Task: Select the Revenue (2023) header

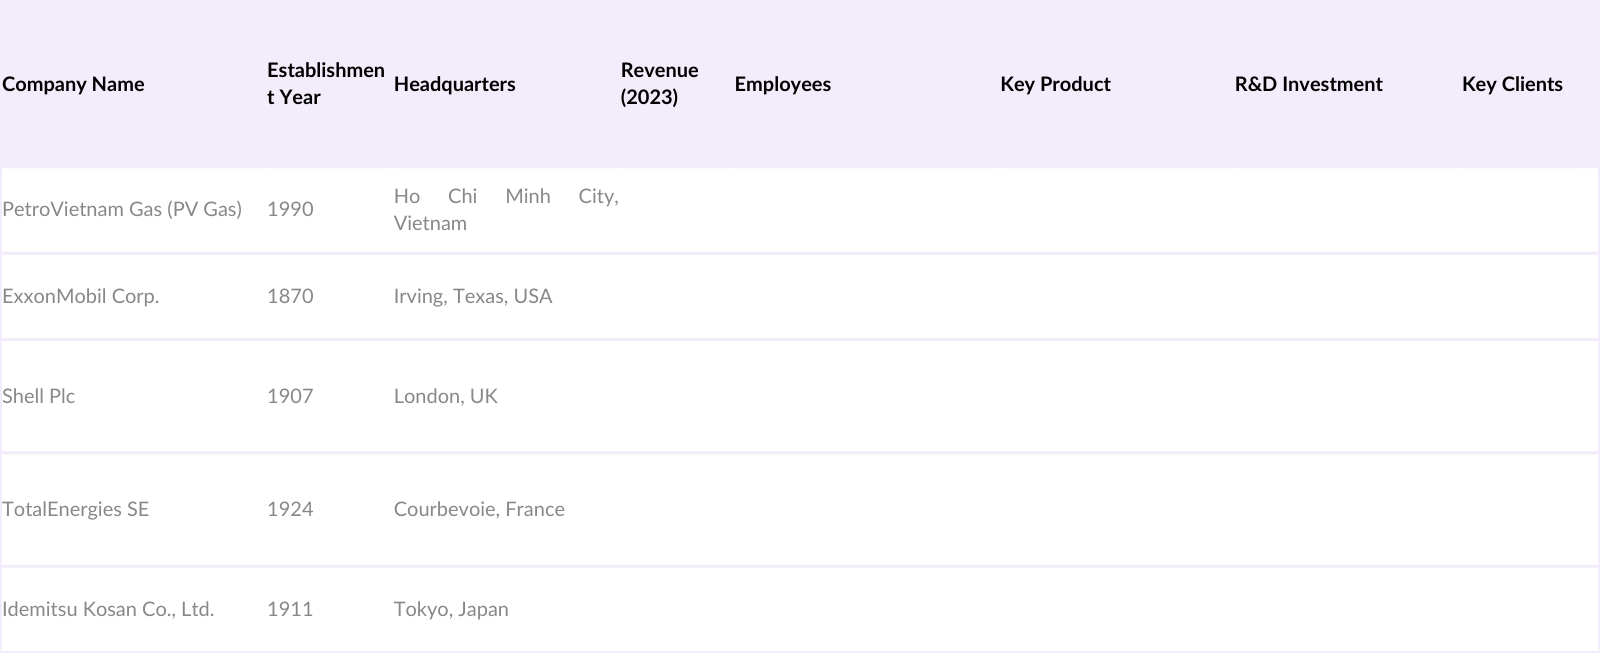Action: (x=659, y=84)
